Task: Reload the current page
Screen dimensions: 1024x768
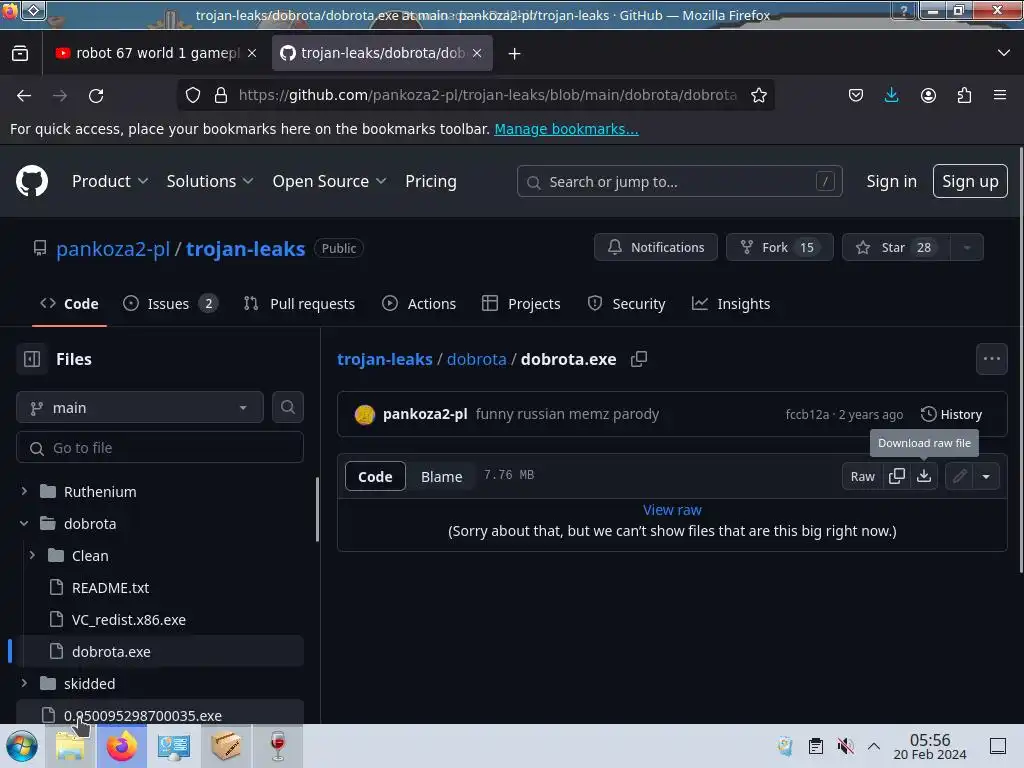Action: tap(96, 96)
